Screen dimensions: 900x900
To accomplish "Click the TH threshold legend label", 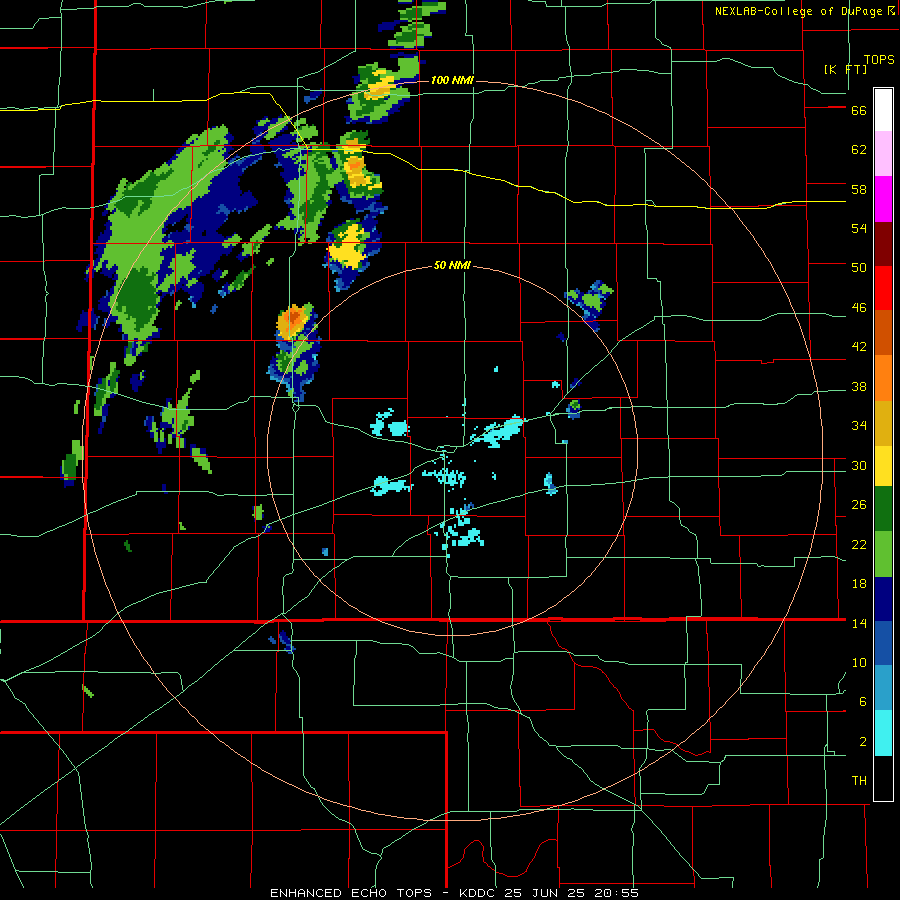I will tap(859, 781).
